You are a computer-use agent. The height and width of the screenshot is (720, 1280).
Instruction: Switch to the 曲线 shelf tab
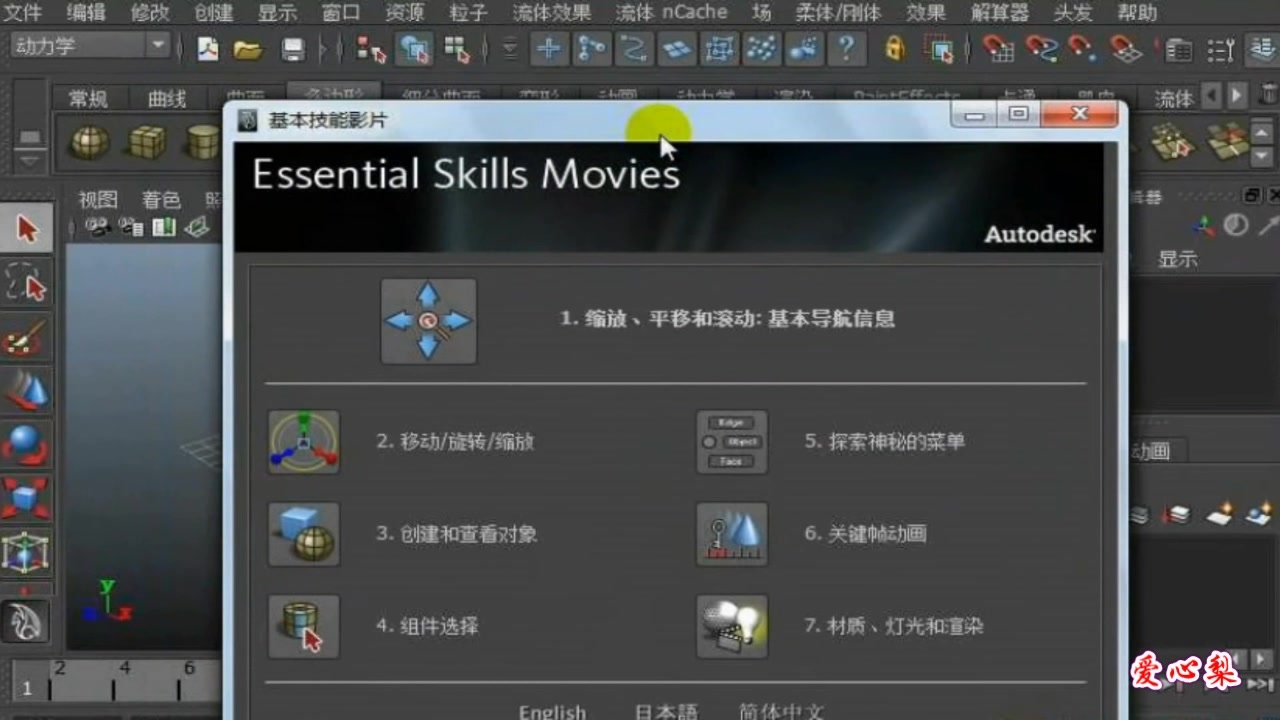(167, 98)
